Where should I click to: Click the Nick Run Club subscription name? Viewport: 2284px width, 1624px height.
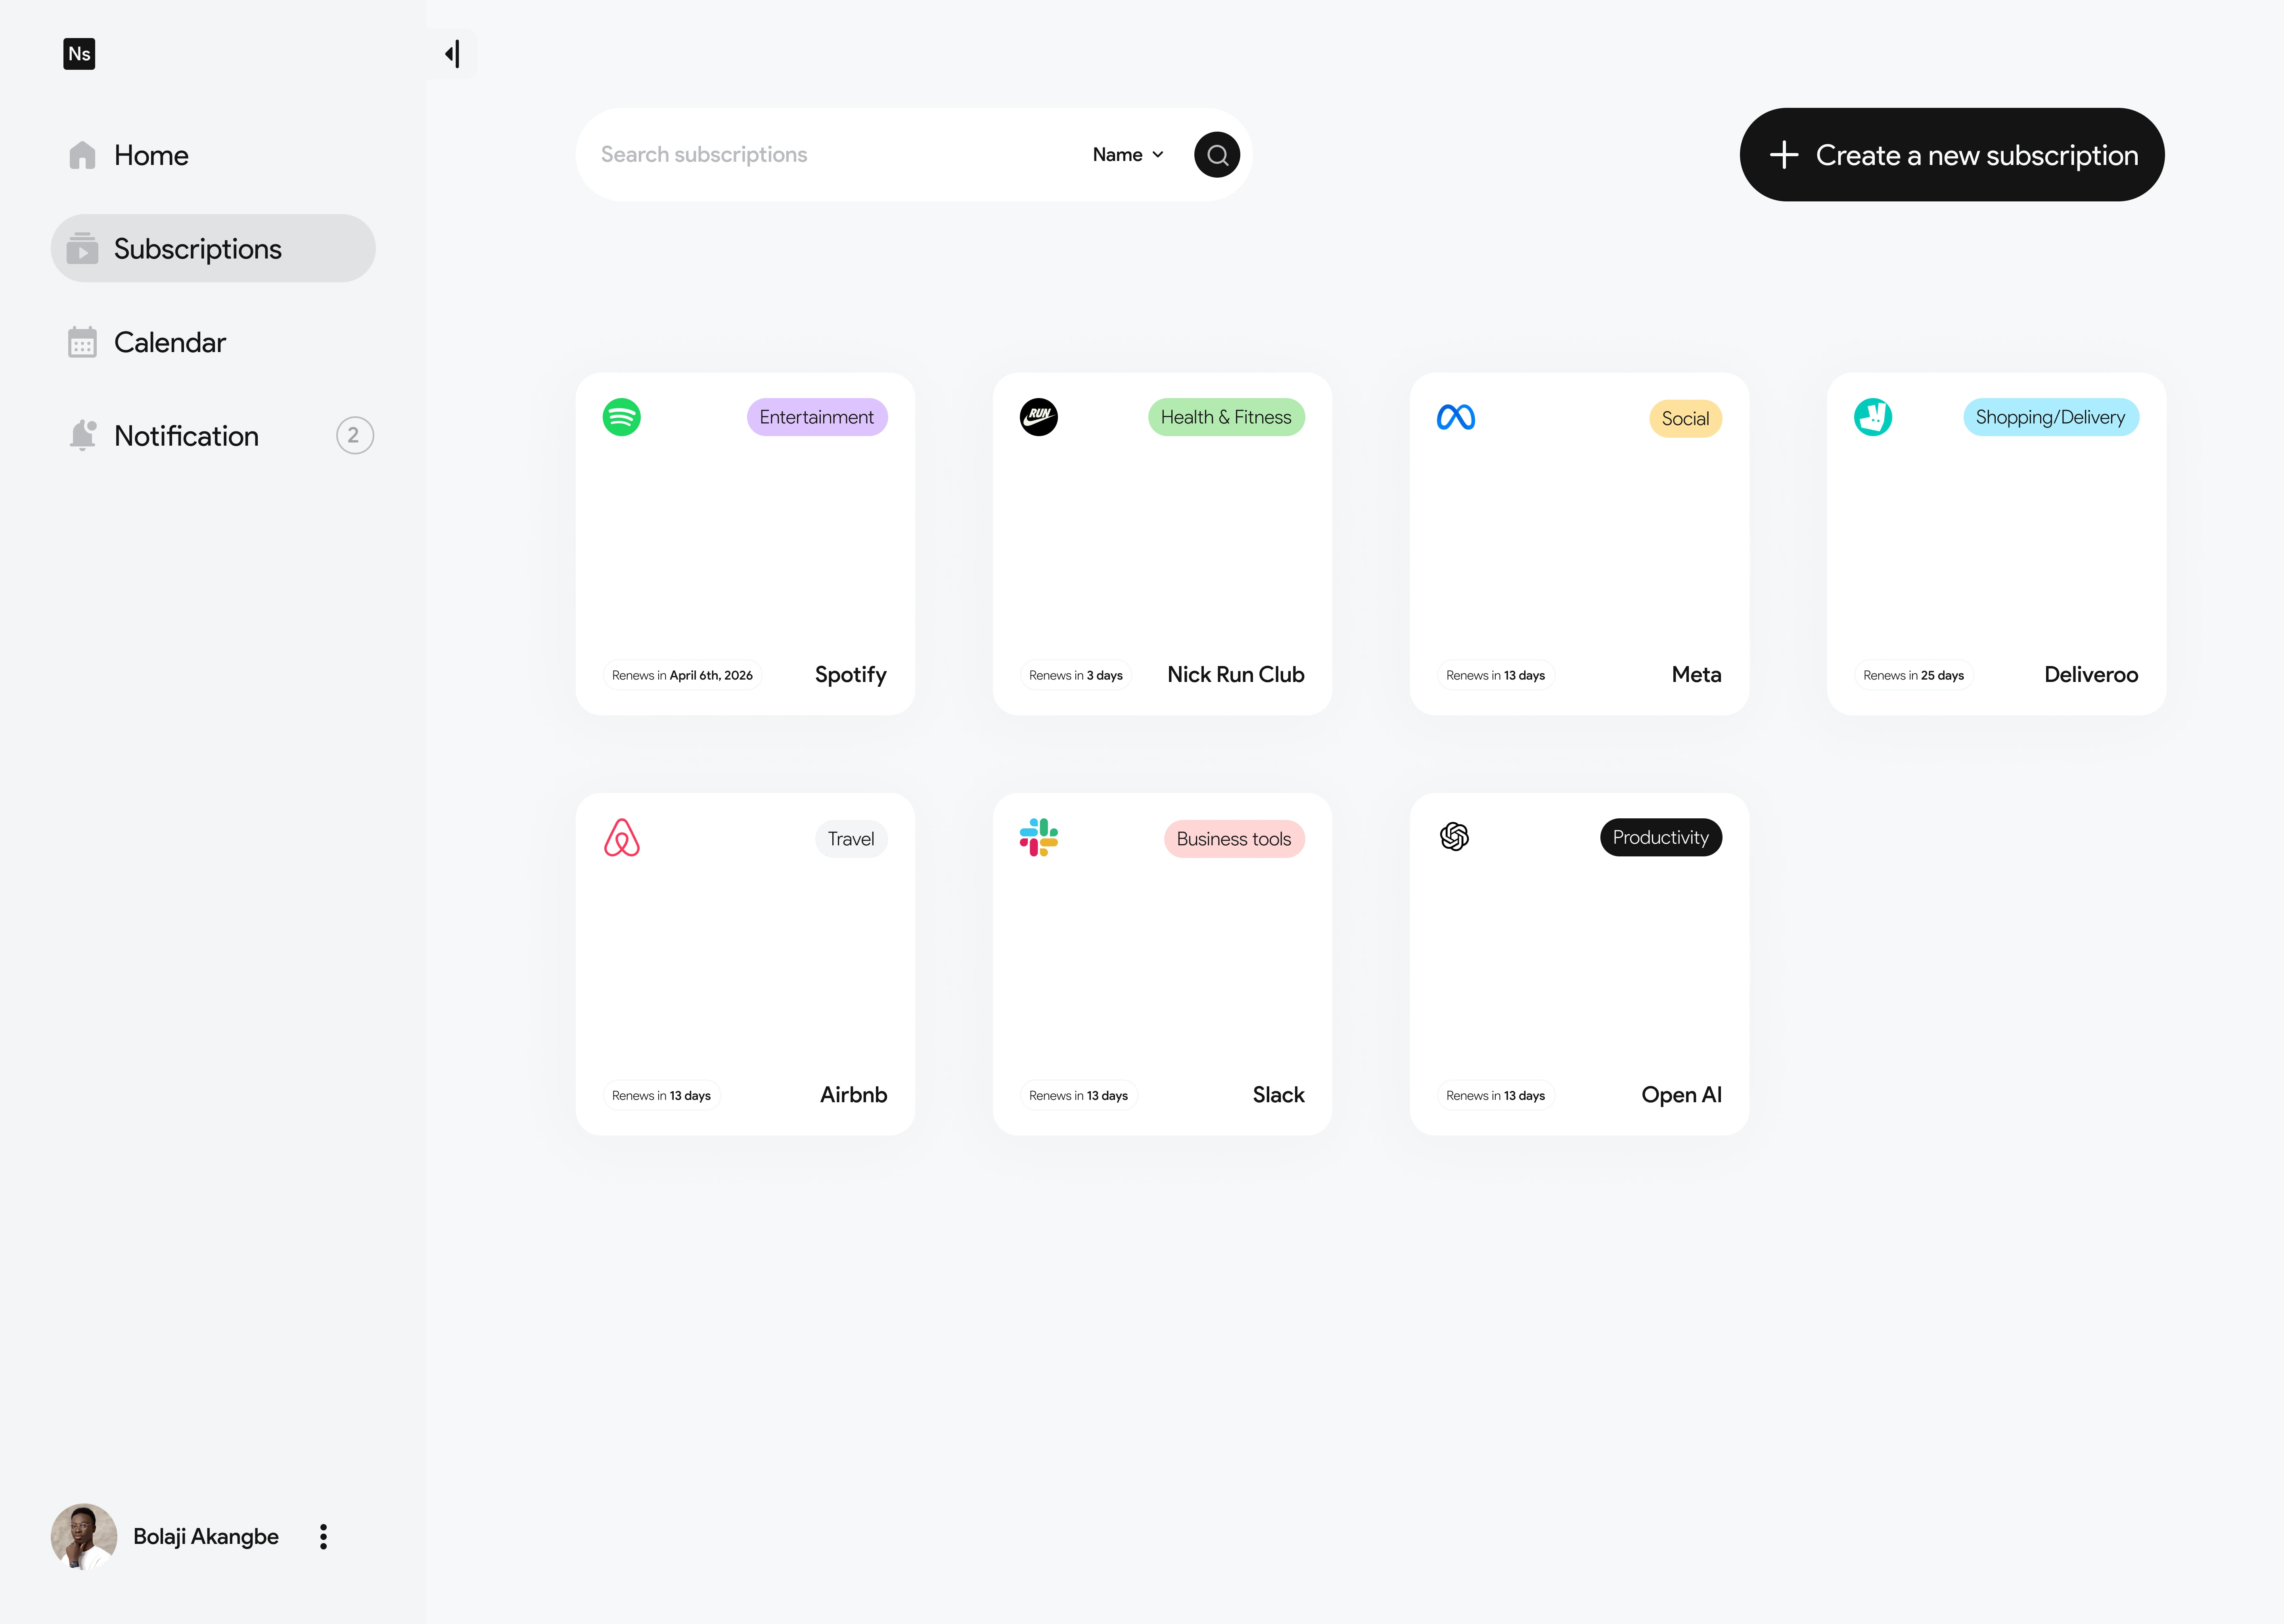1236,675
